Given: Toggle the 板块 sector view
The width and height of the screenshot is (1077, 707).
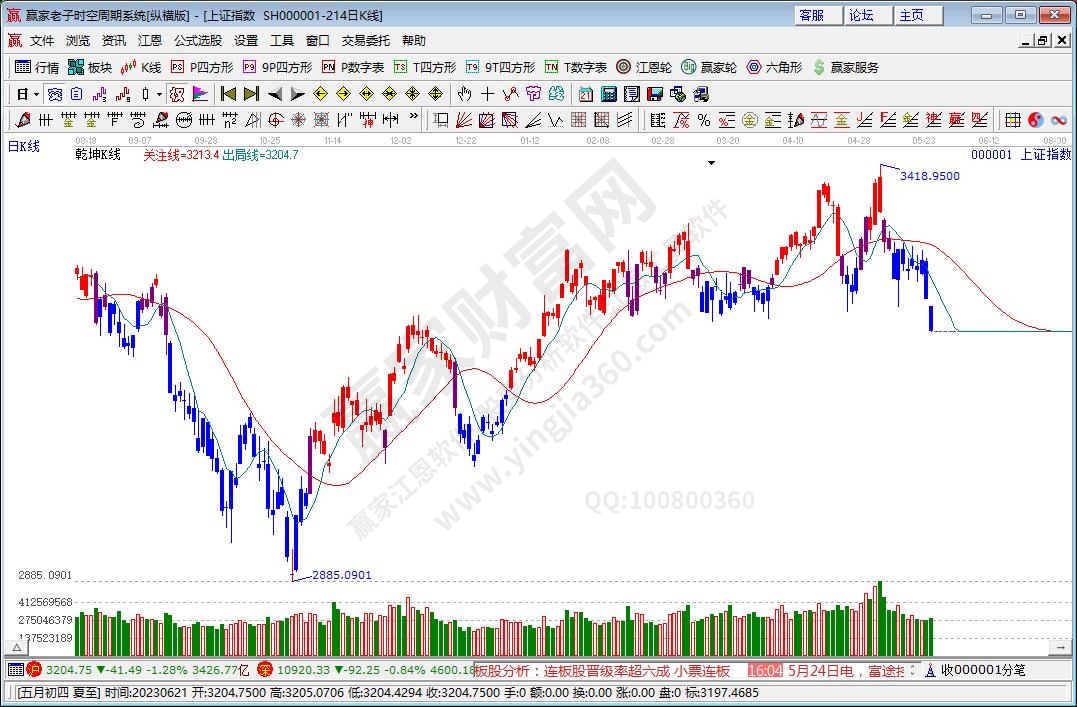Looking at the screenshot, I should [90, 67].
